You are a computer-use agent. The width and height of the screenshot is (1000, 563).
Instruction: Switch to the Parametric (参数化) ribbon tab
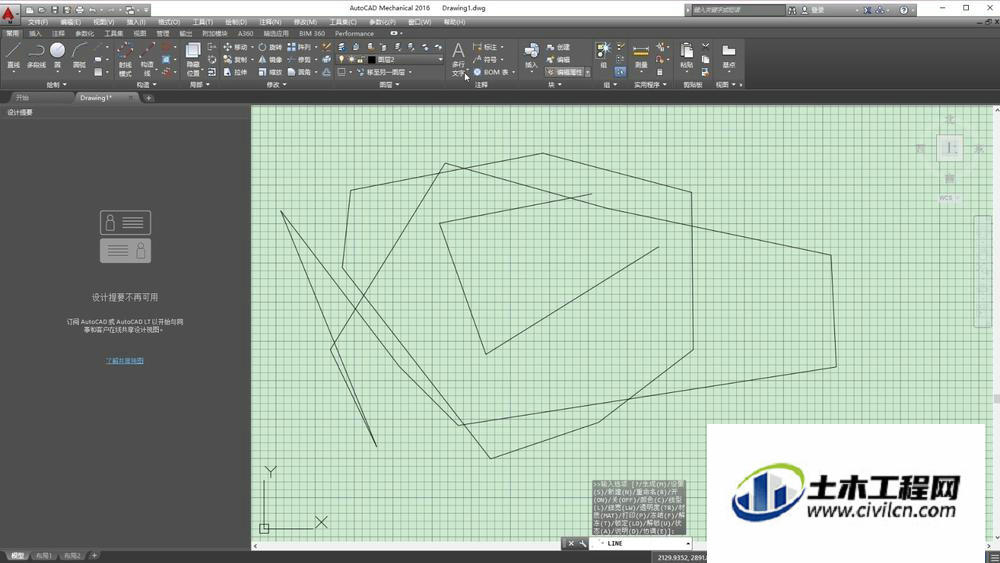(84, 33)
